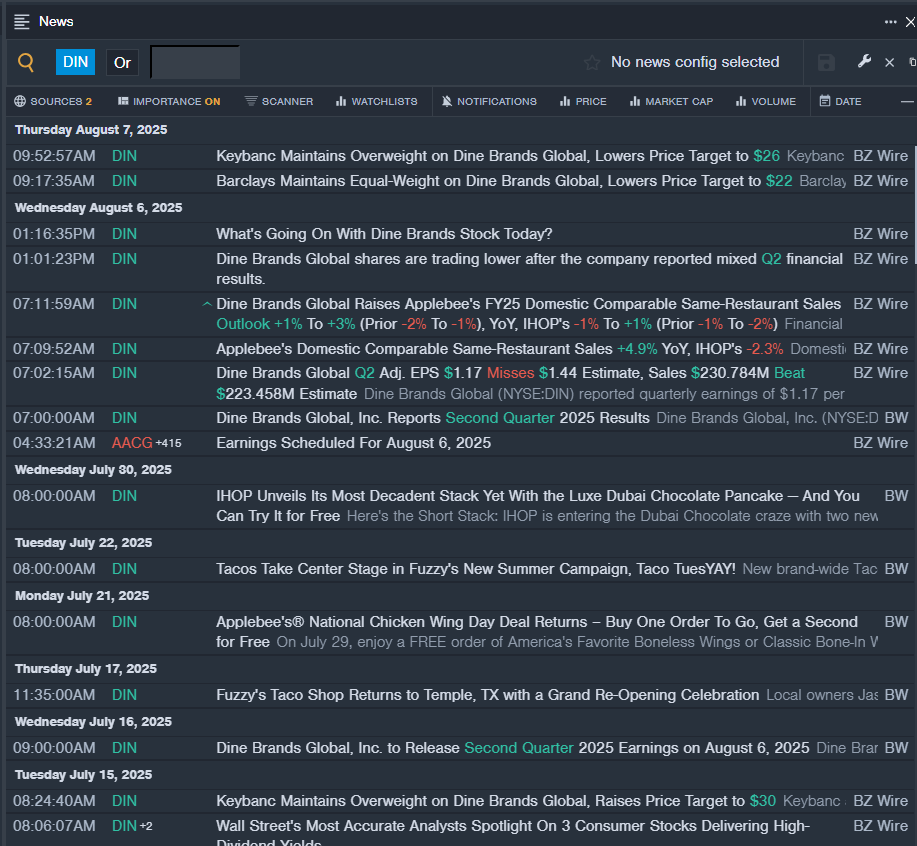Open the Scanner filter
Screen dimensions: 917x846
click(x=279, y=102)
